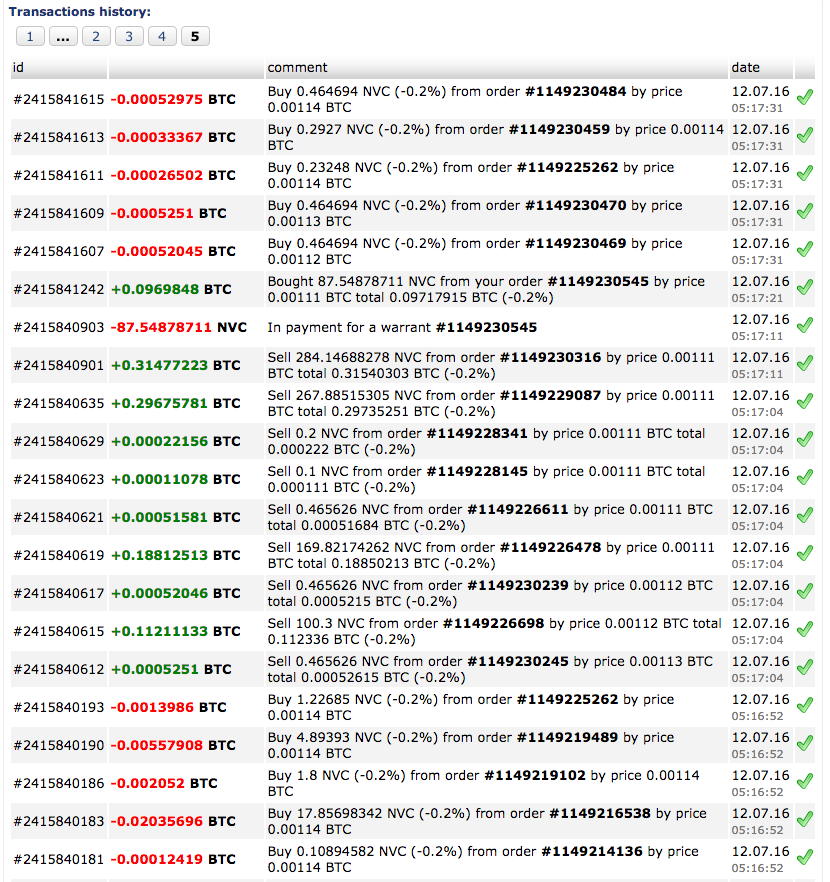Click the checkmark beside transaction #2415840901
This screenshot has width=830, height=882.
(805, 363)
